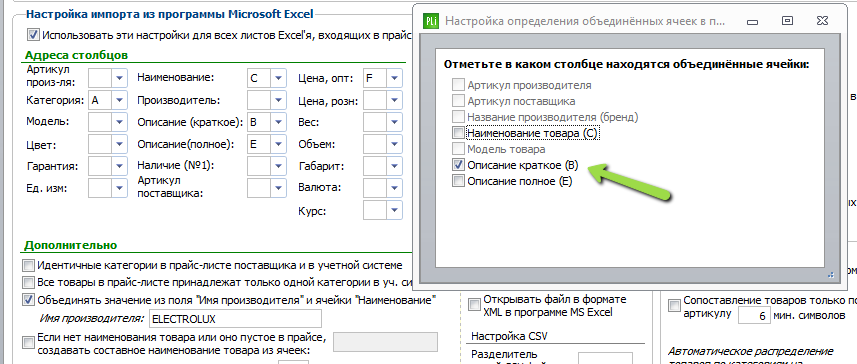This screenshot has width=857, height=364.
Task: Click 'Отметьте в каком столбце находятся' heading text
Action: click(626, 64)
